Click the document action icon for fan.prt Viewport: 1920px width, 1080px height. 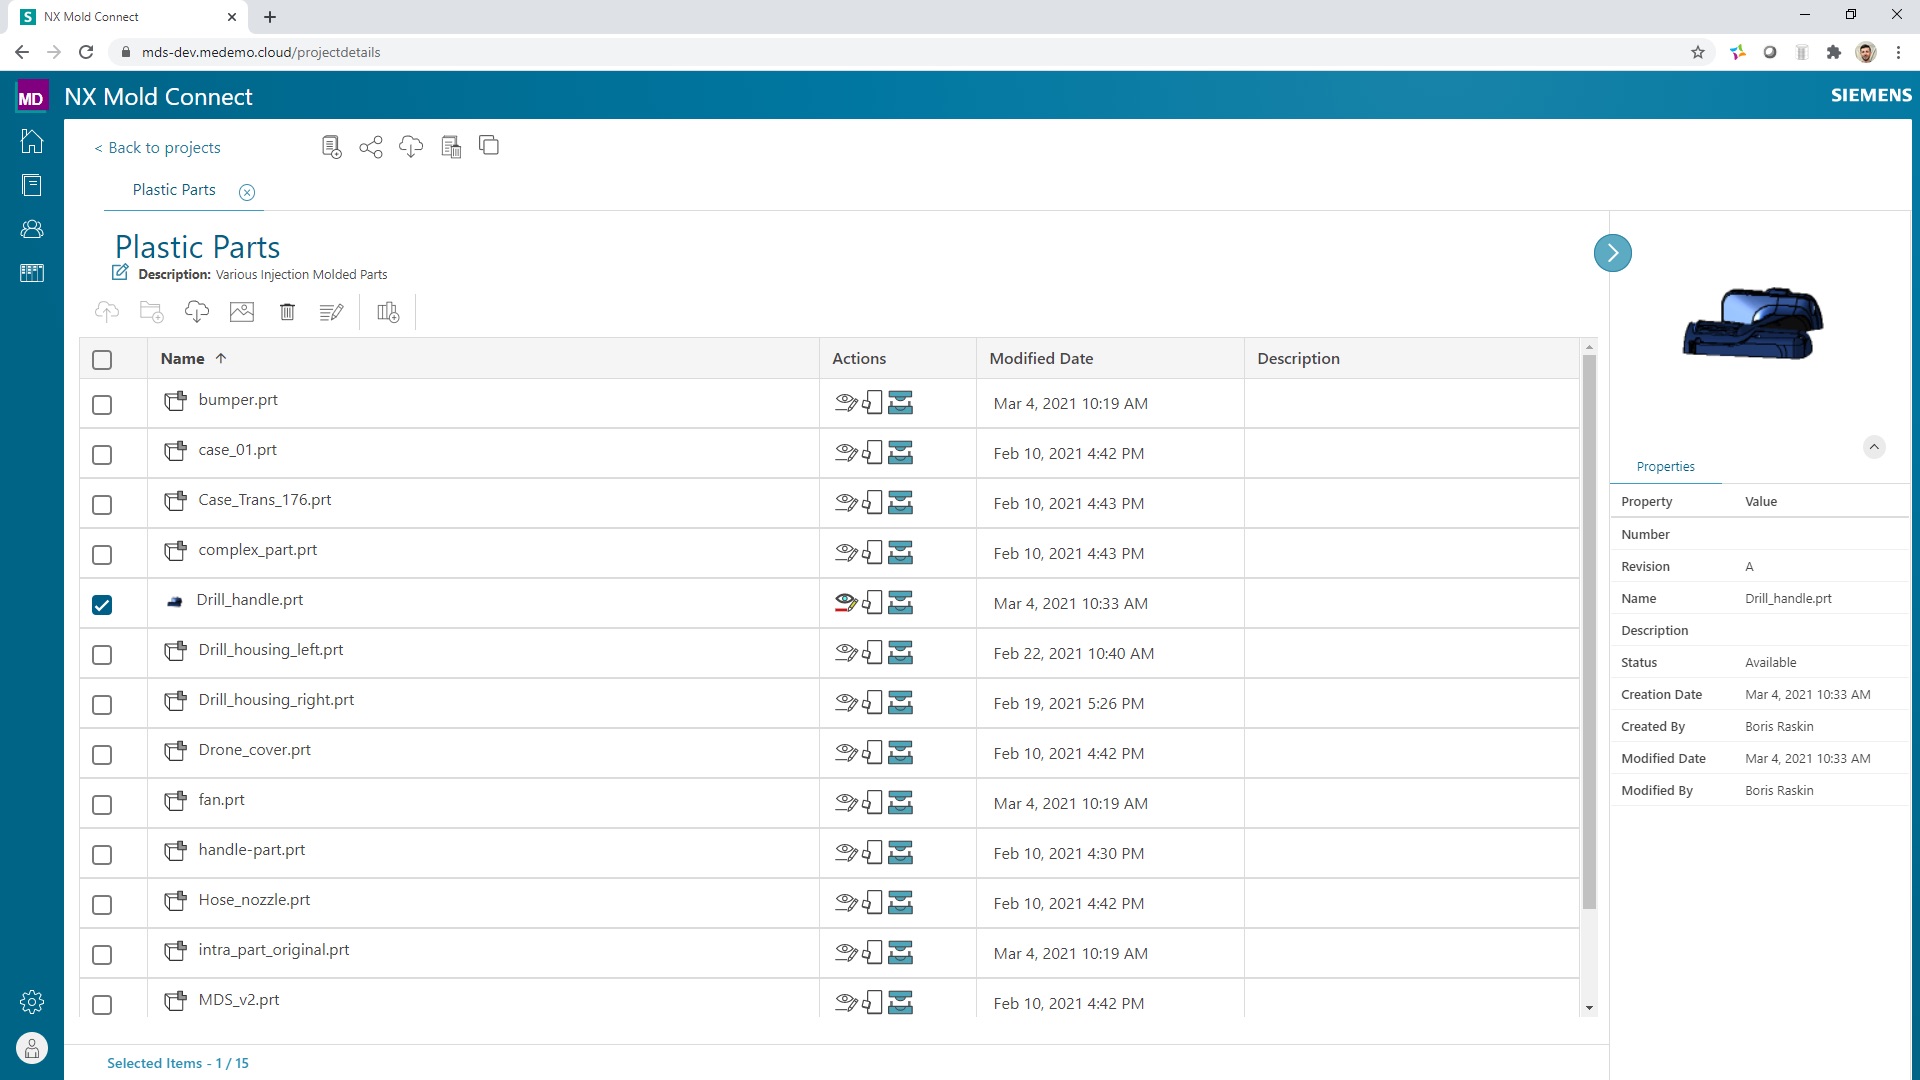(x=873, y=803)
